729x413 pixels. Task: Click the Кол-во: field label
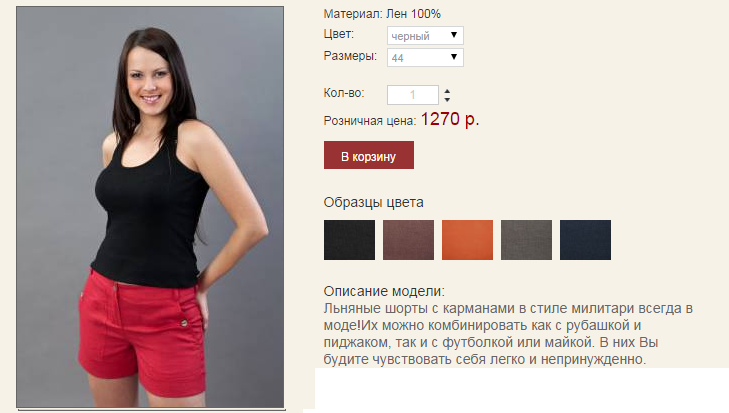coord(344,93)
